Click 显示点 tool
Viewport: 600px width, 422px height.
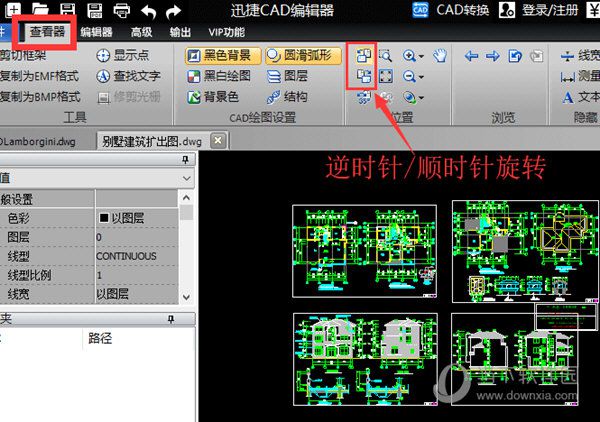pos(122,55)
